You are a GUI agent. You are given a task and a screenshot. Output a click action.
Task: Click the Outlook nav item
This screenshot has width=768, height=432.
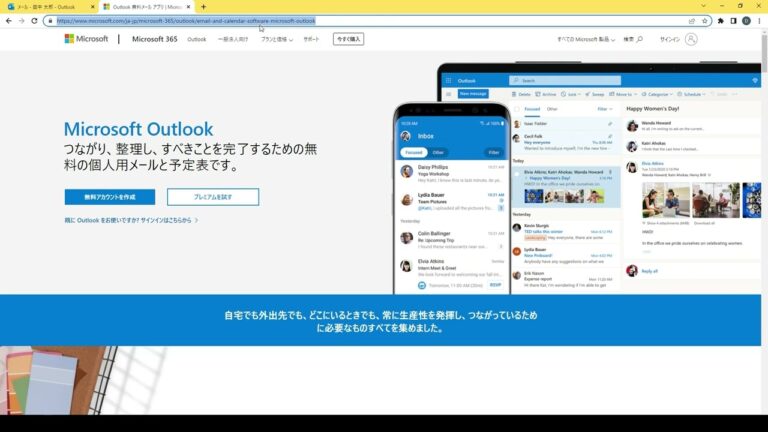click(196, 39)
